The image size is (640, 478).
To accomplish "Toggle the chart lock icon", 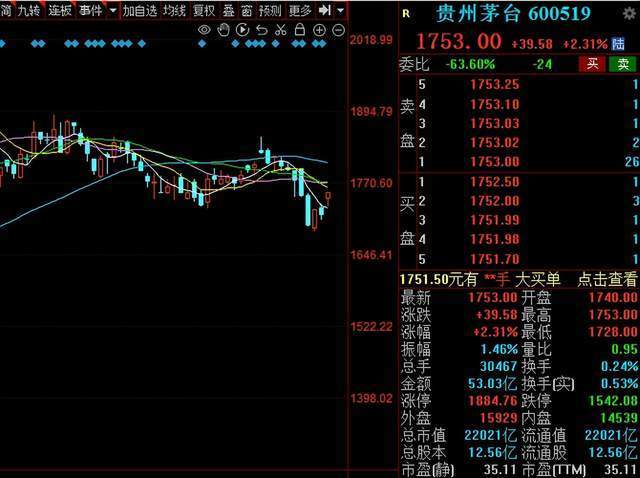I will coord(300,29).
